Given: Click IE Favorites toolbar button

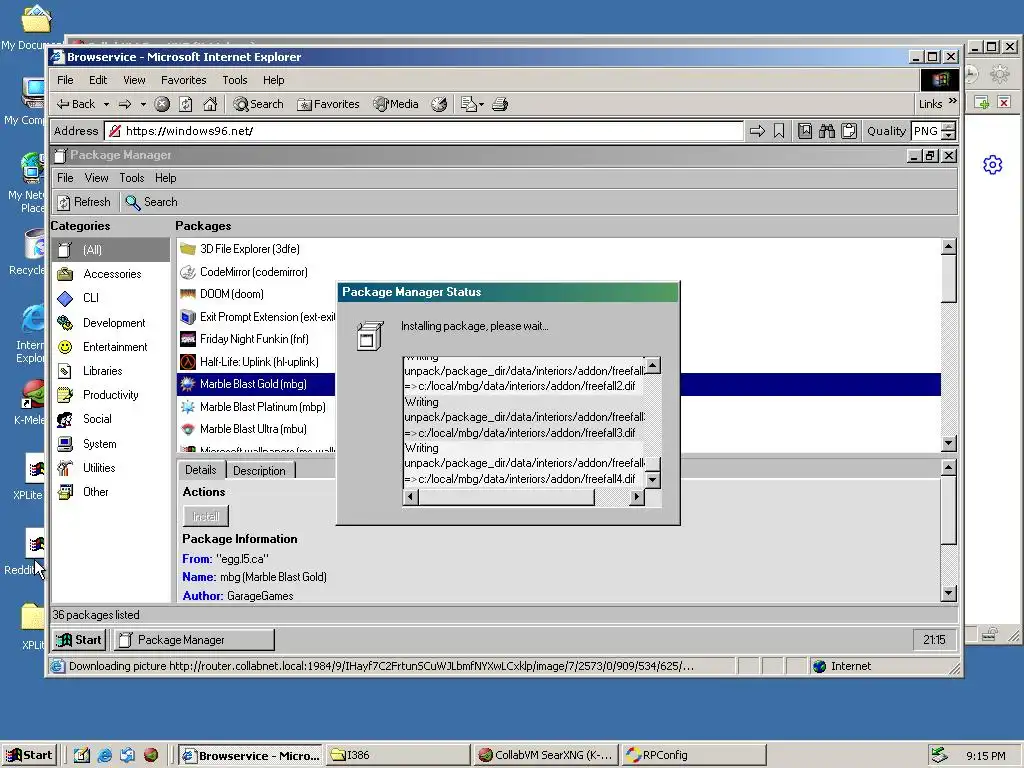Looking at the screenshot, I should click(x=328, y=104).
